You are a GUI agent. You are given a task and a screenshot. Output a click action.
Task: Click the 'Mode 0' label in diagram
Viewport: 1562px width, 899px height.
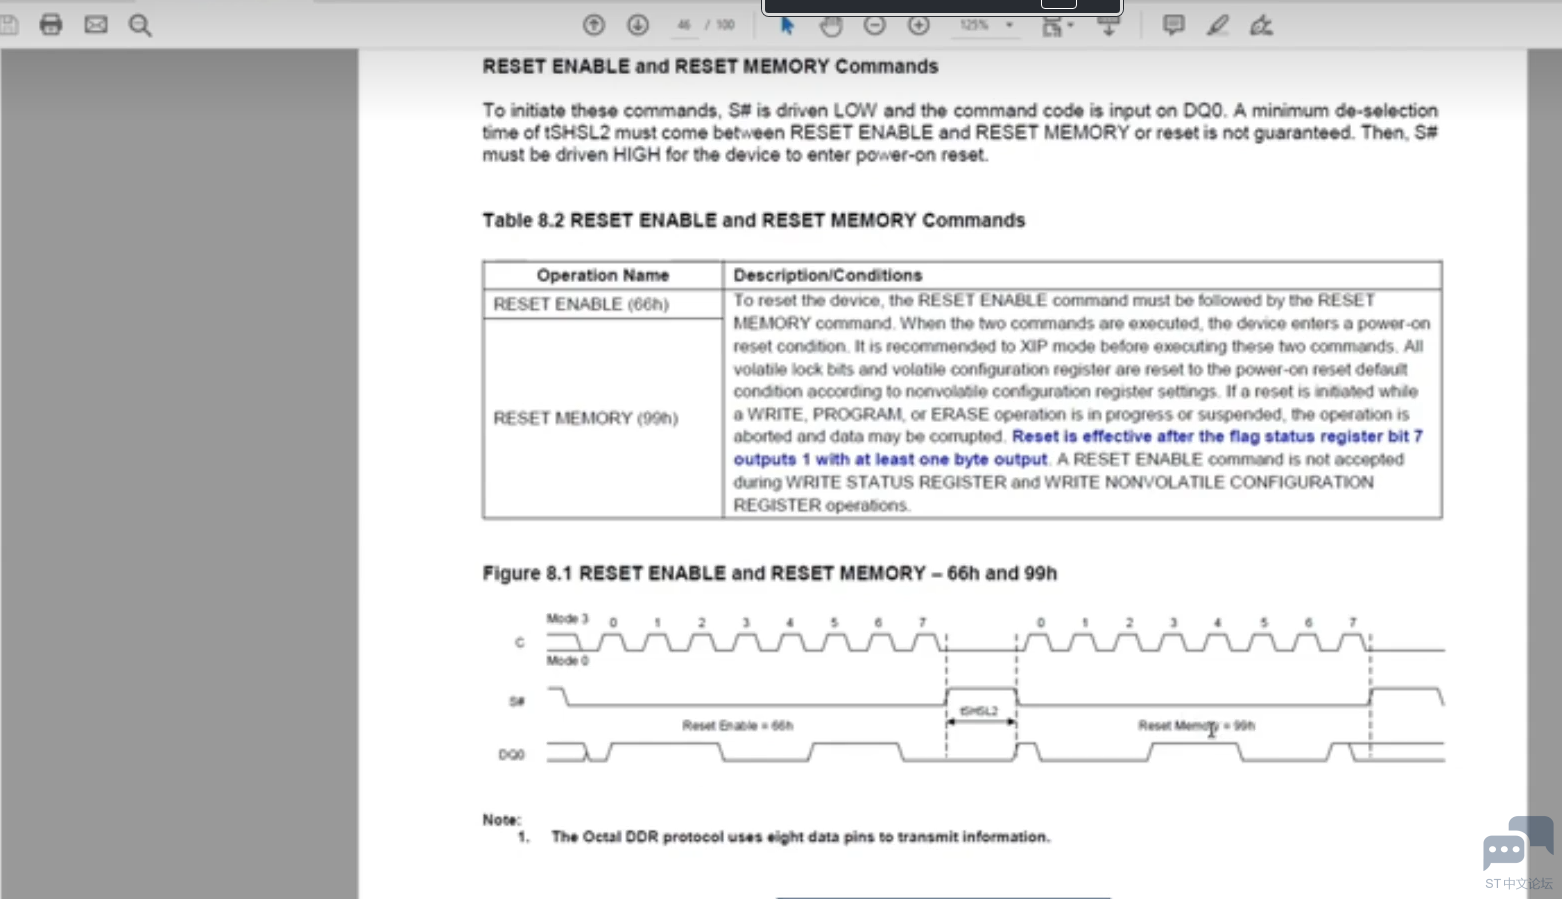567,660
